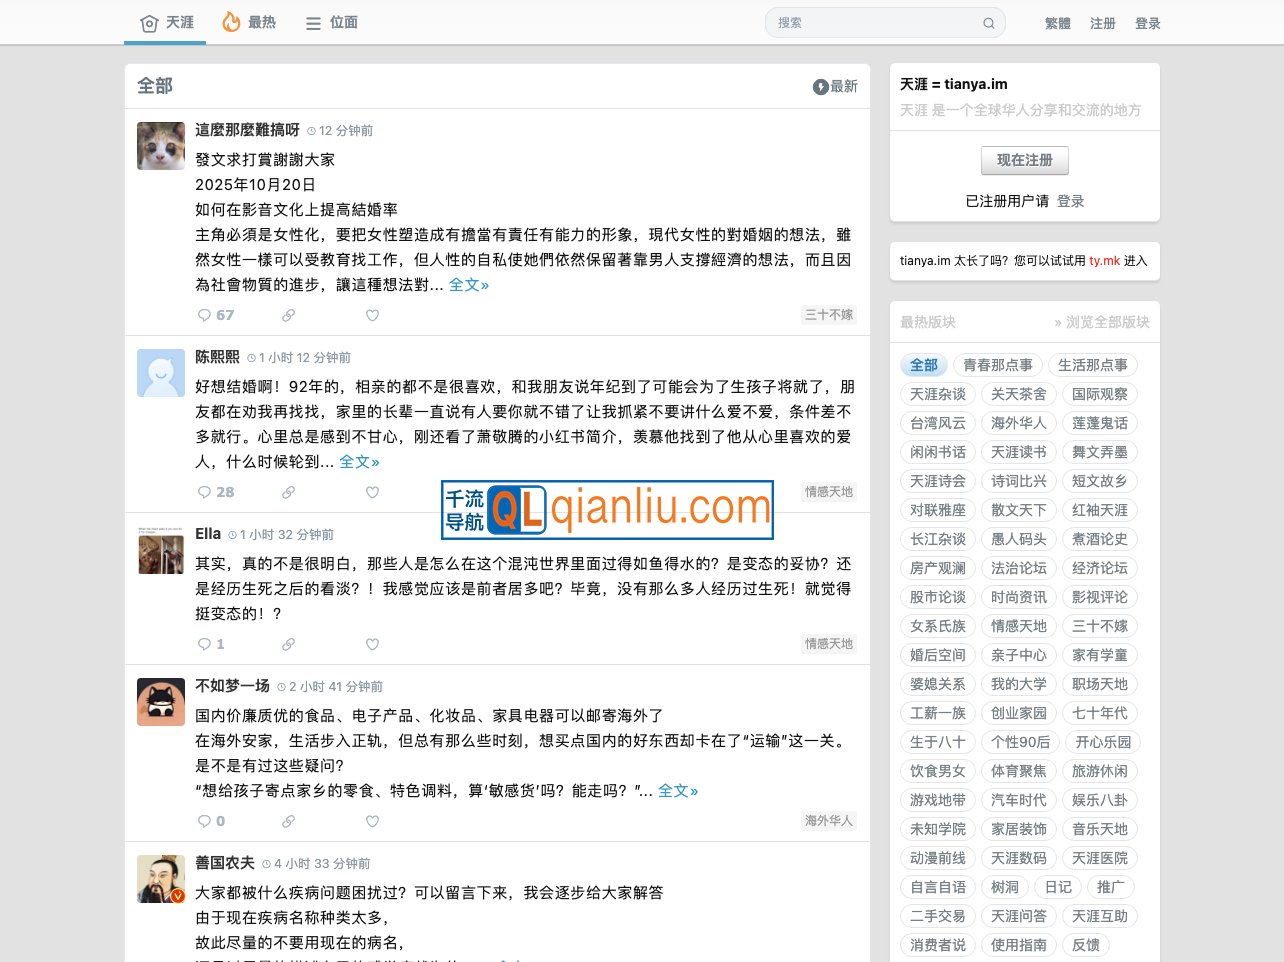
Task: Click the heart icon on Ella's post
Action: [372, 644]
